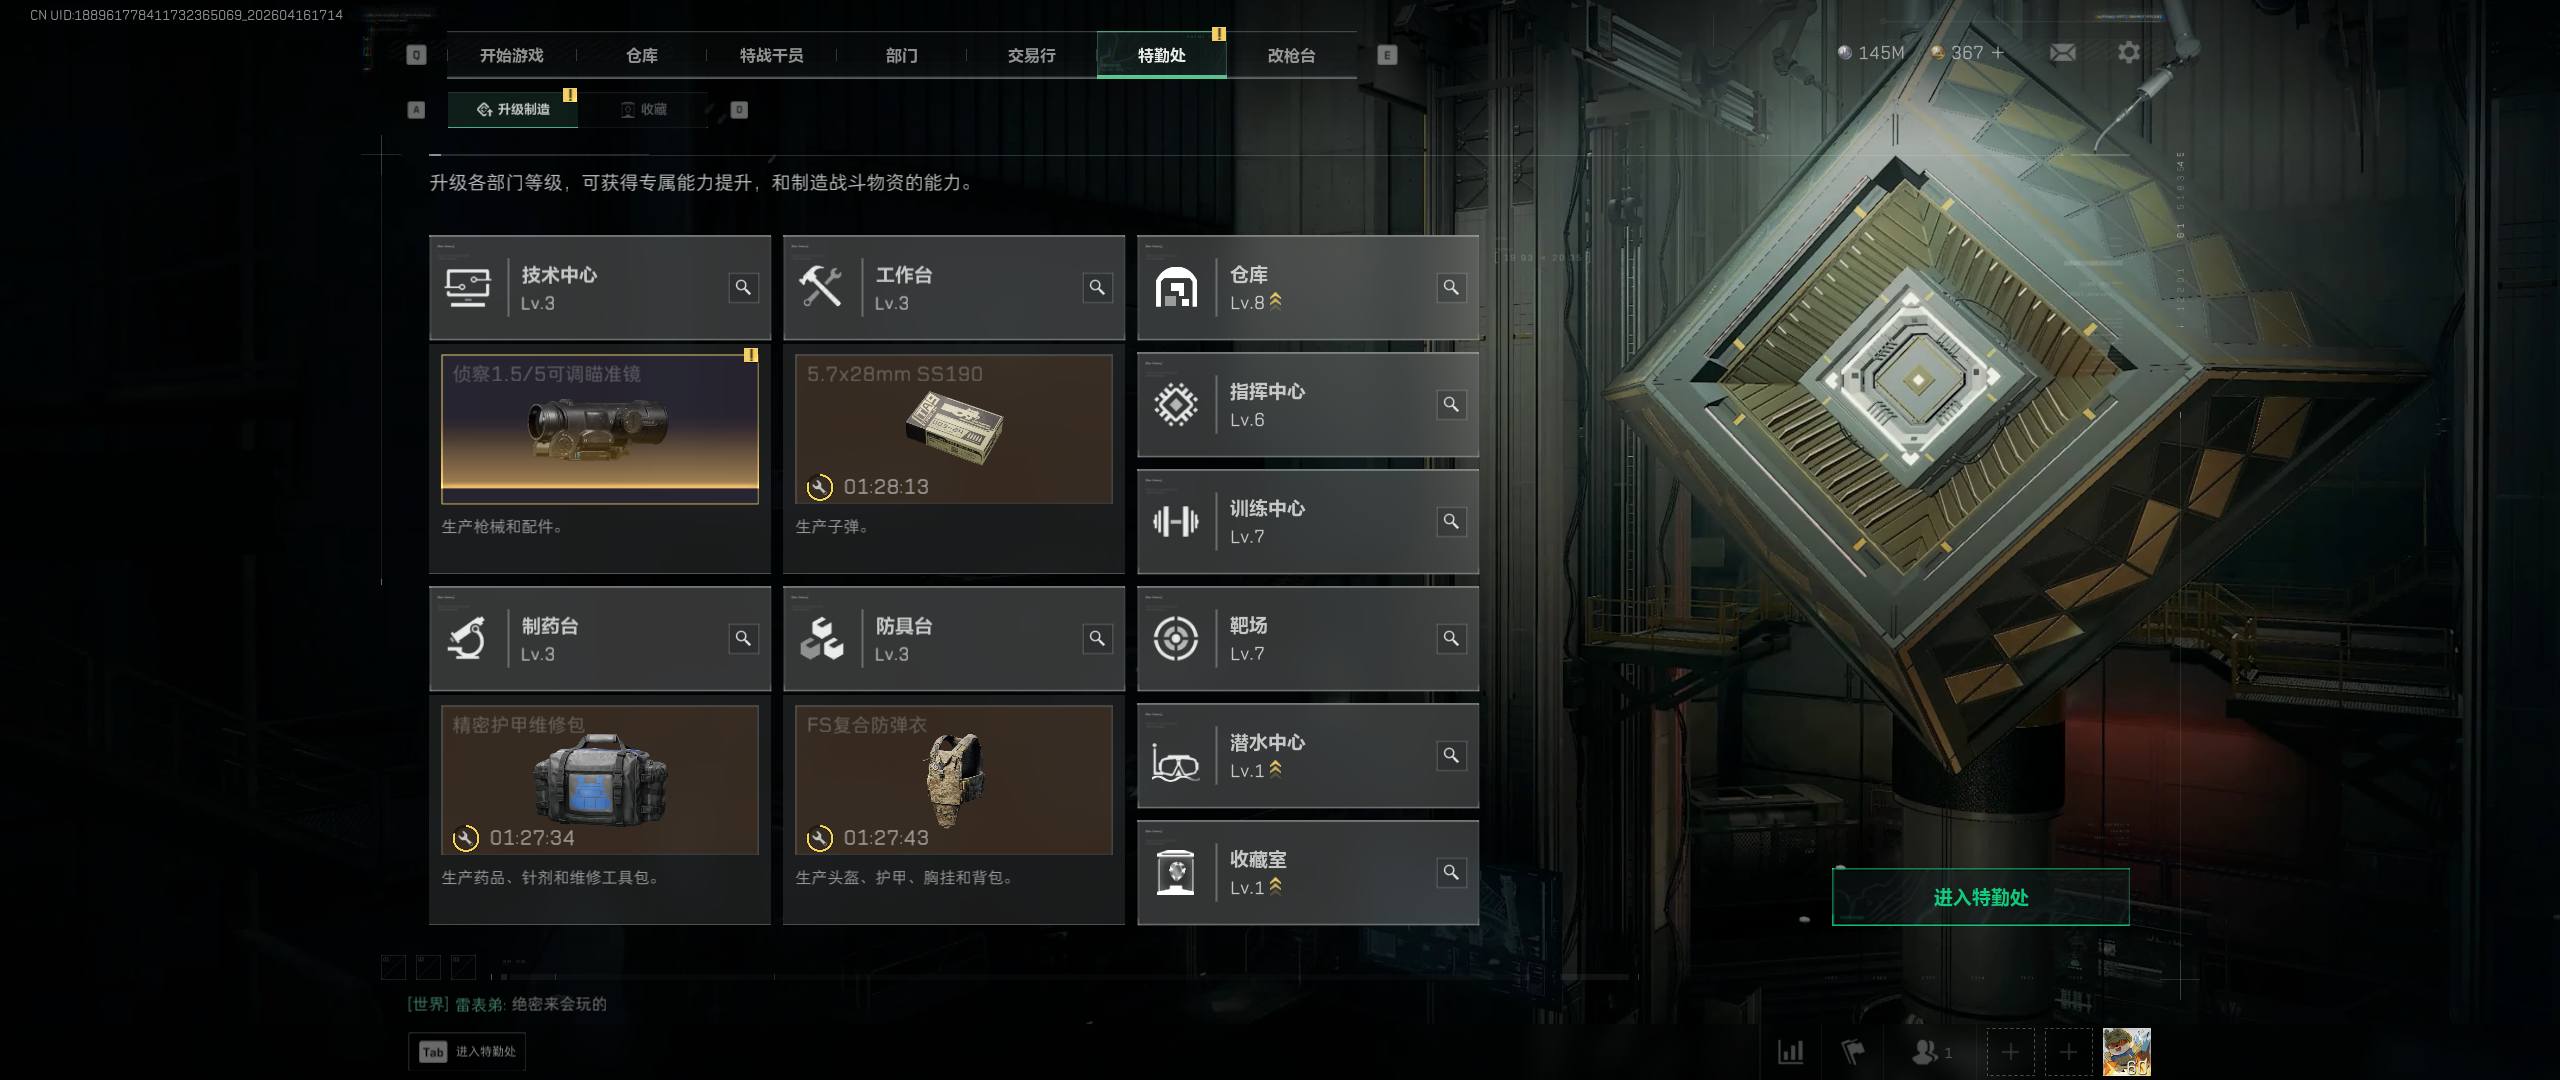Select the 收藏 sub-tab
2560x1080 pixels.
pos(643,109)
